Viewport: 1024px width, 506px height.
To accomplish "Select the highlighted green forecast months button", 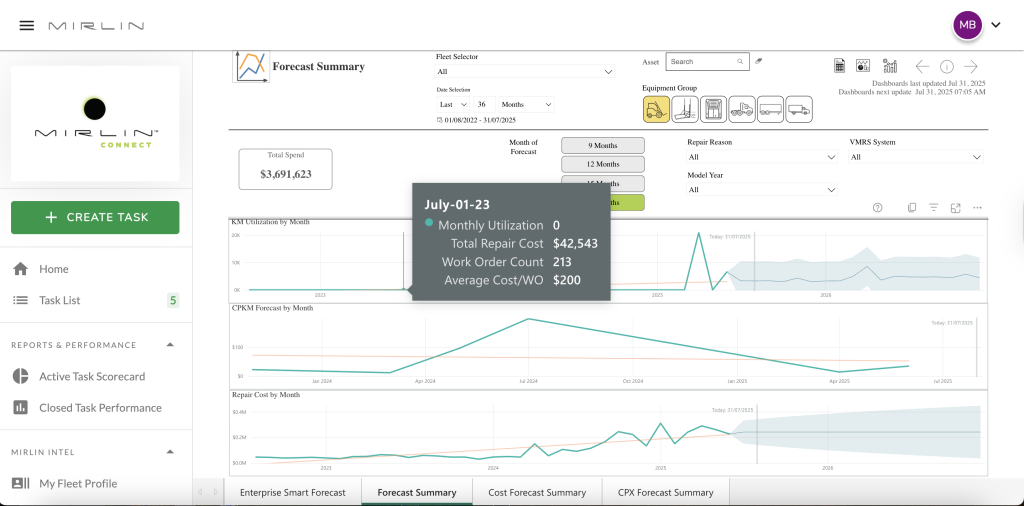I will 627,202.
